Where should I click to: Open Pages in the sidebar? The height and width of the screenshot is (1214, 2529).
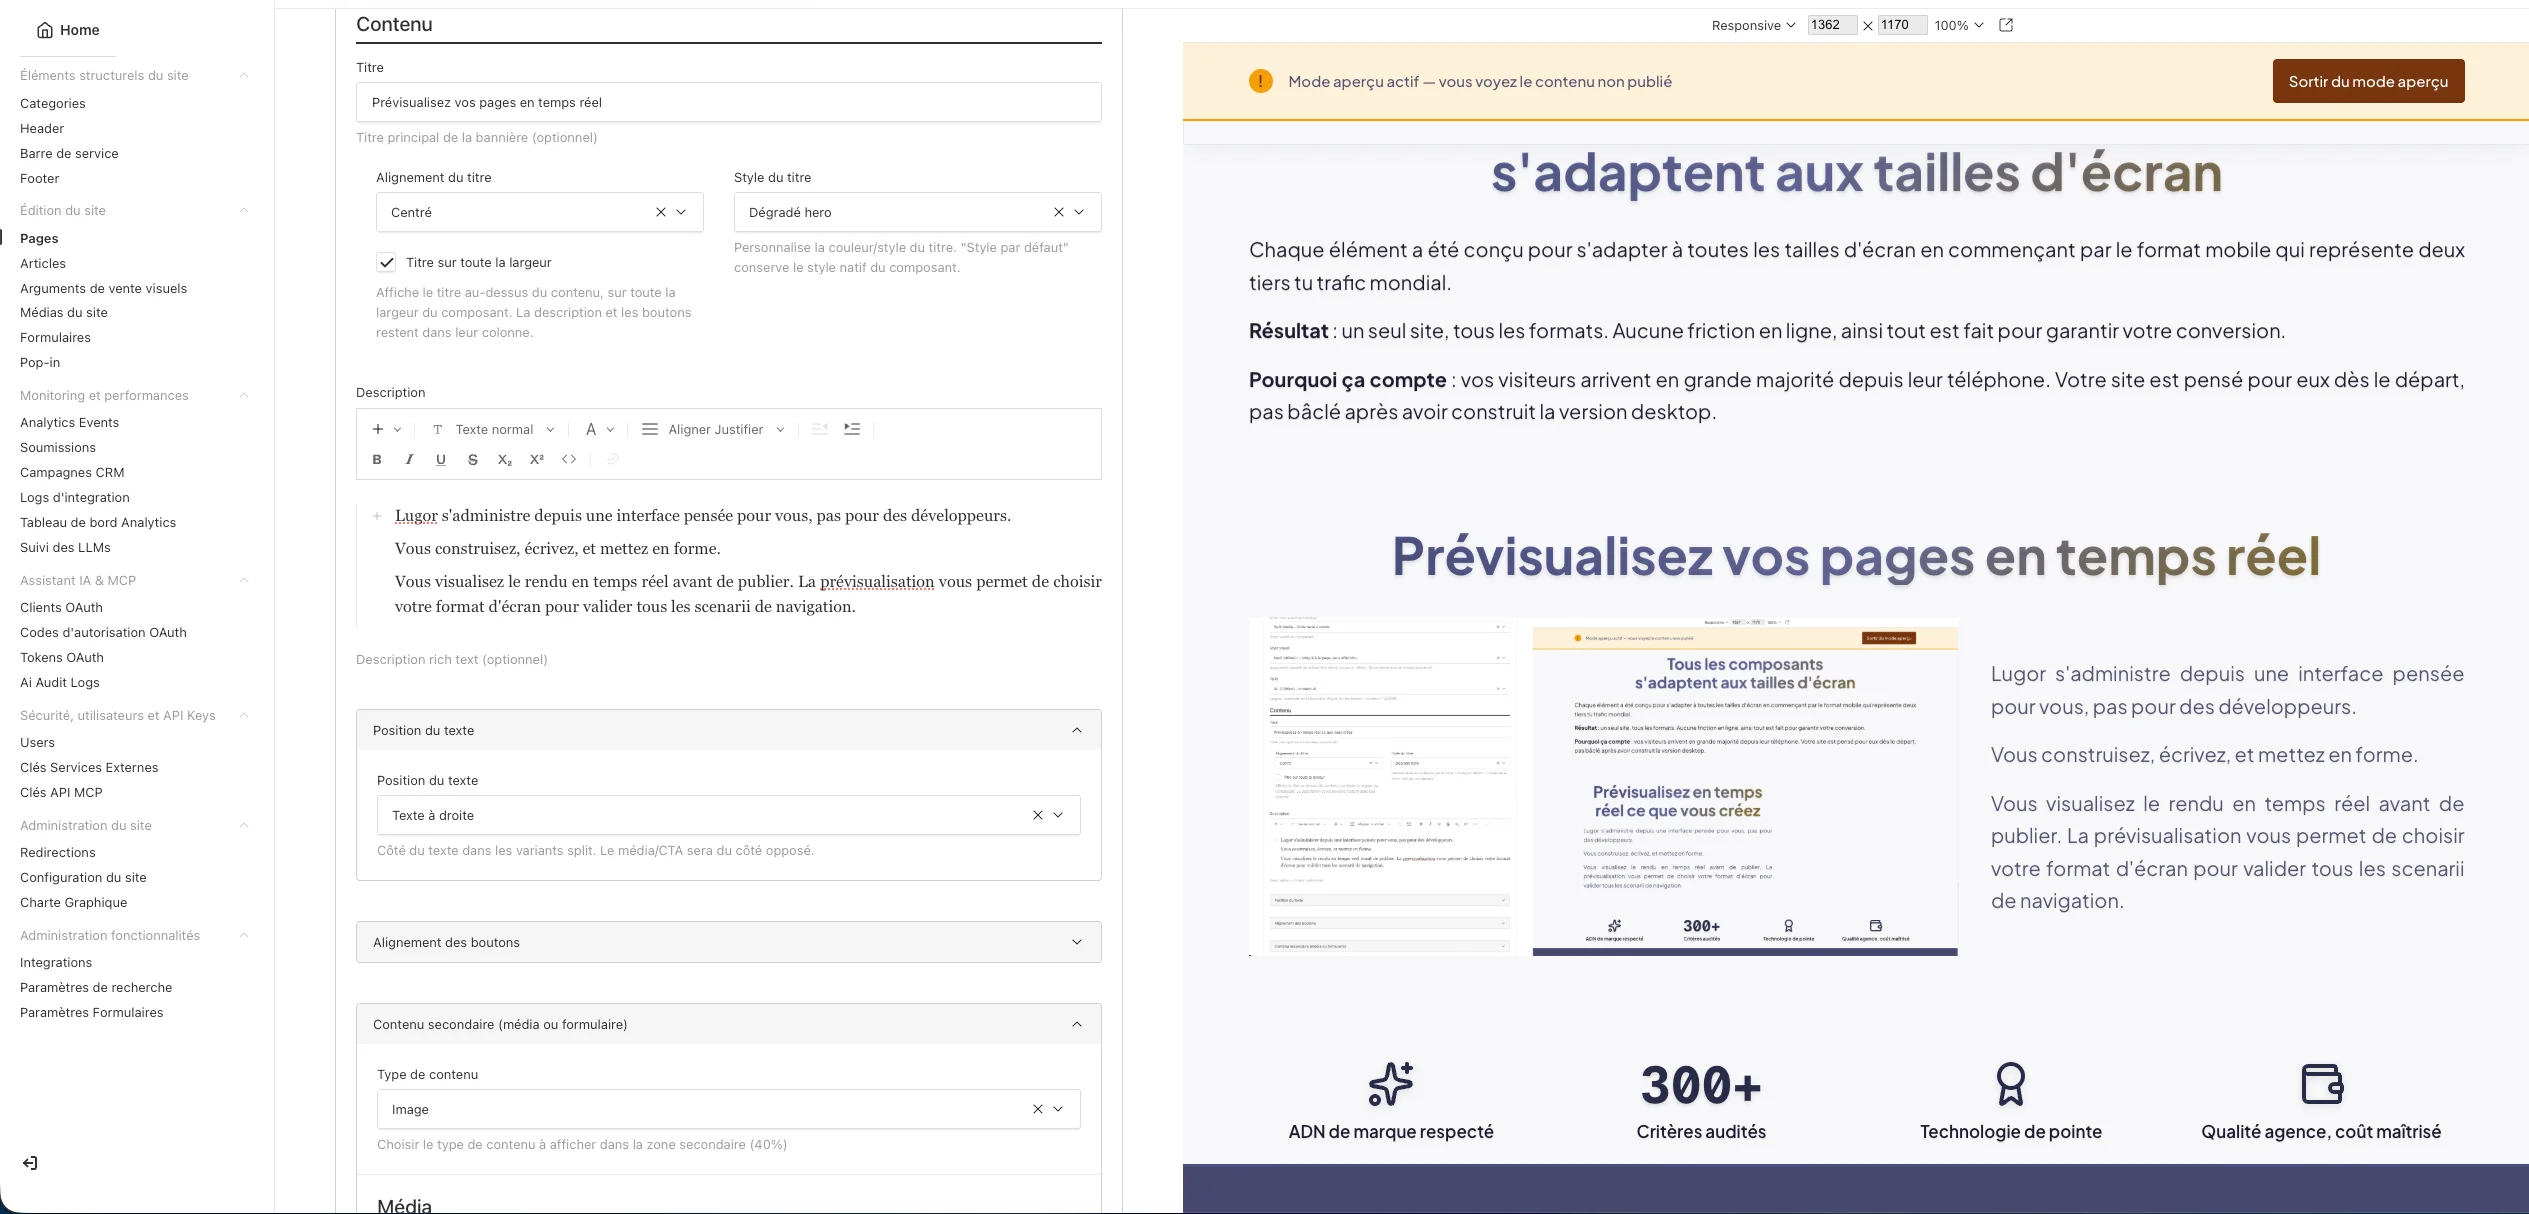[x=39, y=238]
